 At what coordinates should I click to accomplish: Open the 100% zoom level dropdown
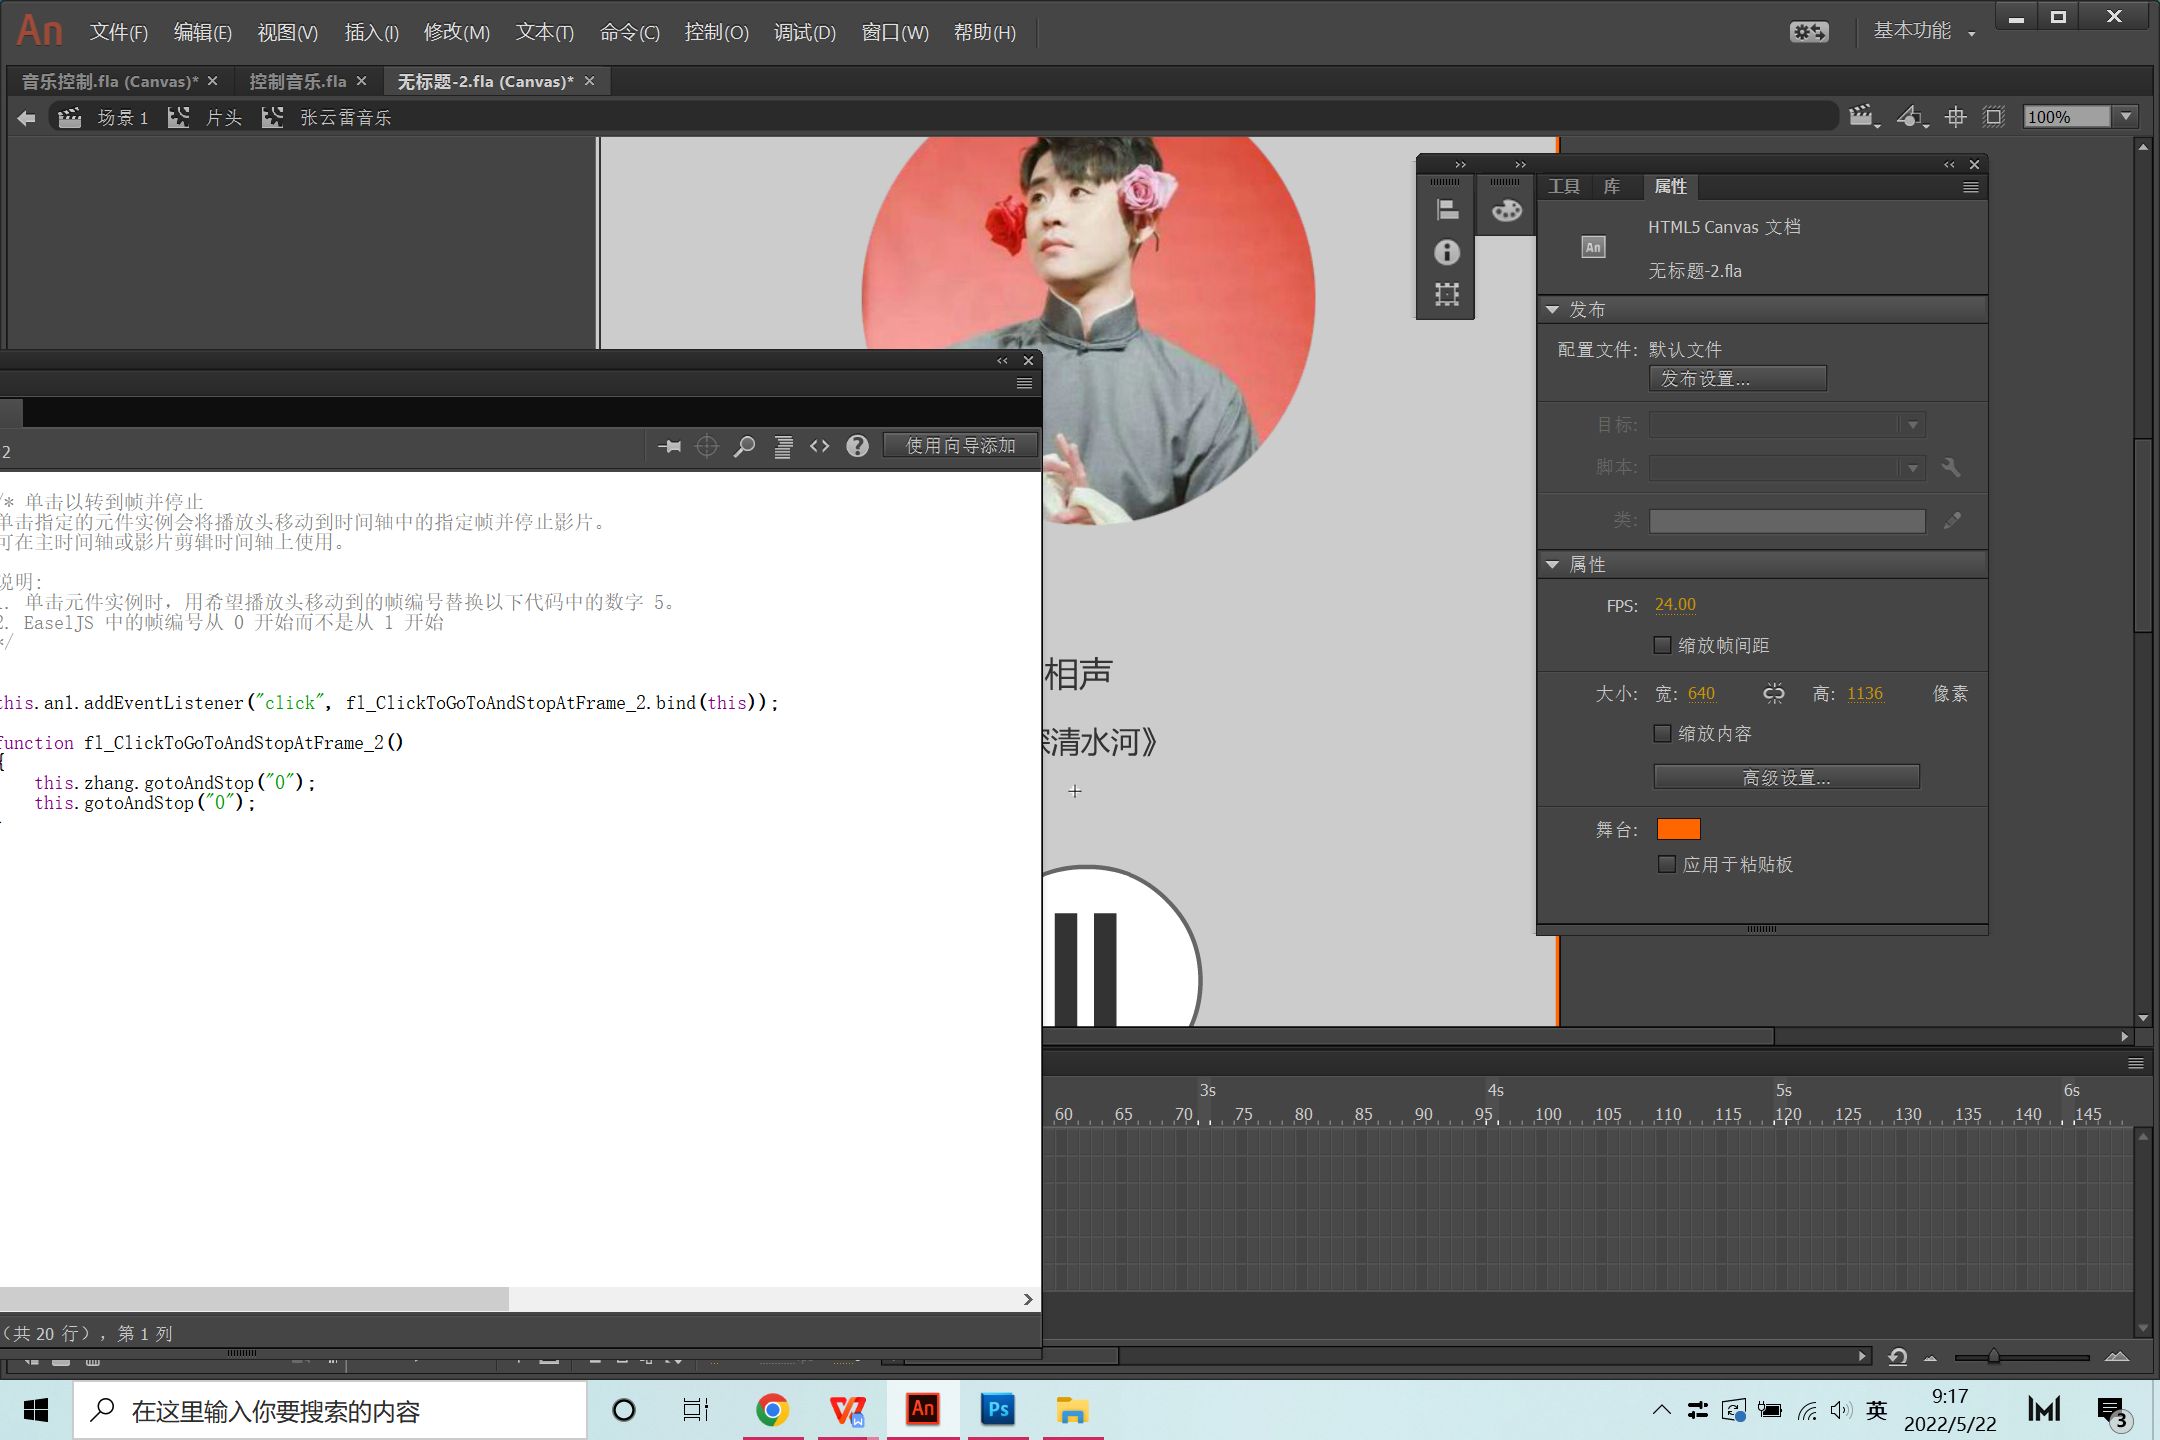point(2126,117)
